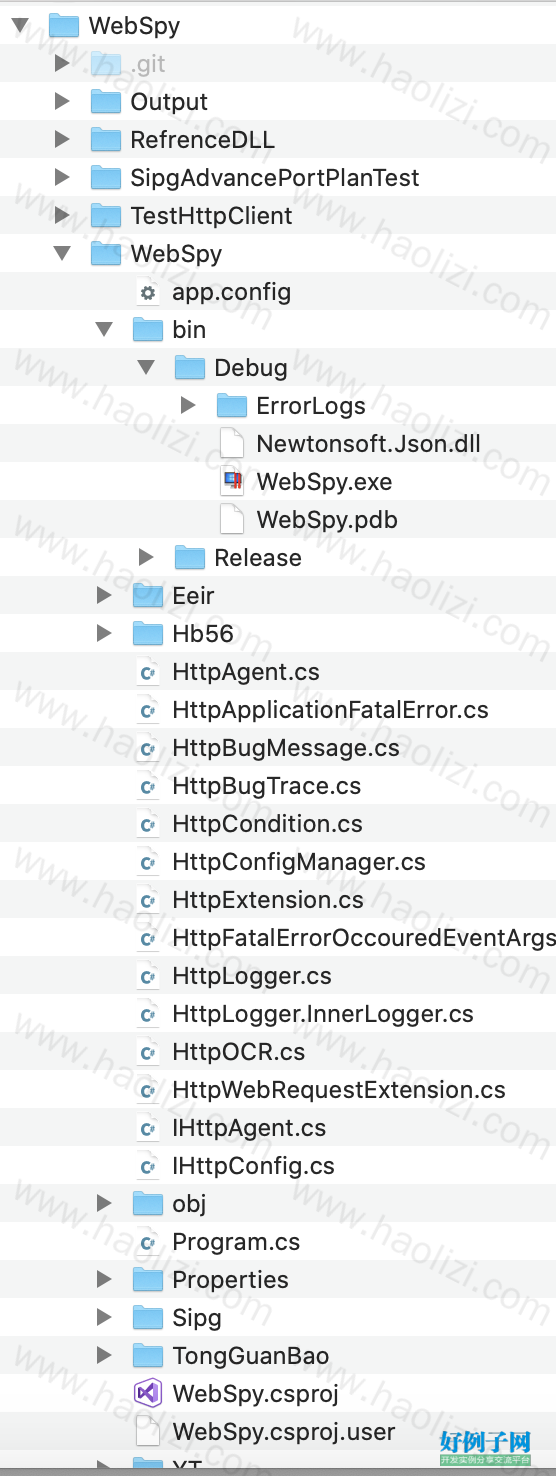Click the C# file icon beside Program.cs
This screenshot has width=556, height=1476.
click(148, 1242)
